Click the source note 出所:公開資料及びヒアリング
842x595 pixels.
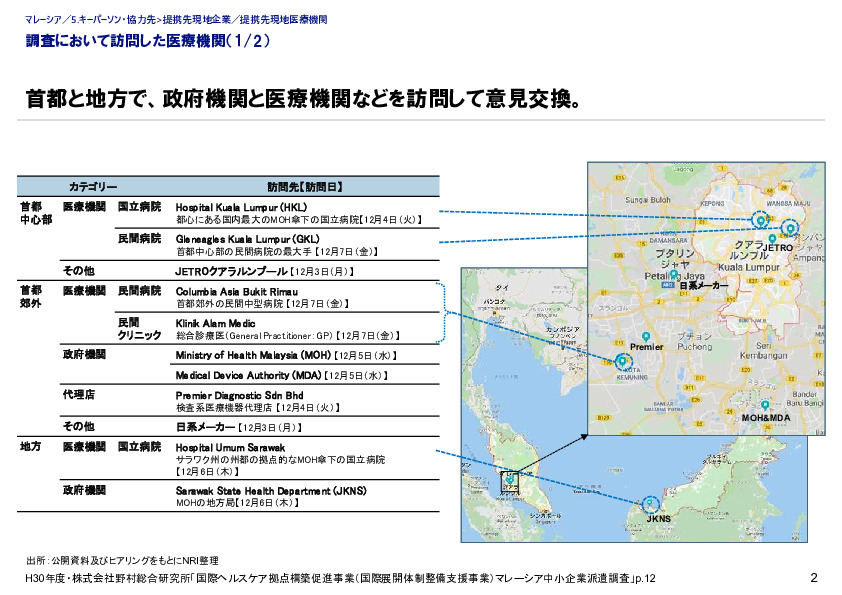122,561
